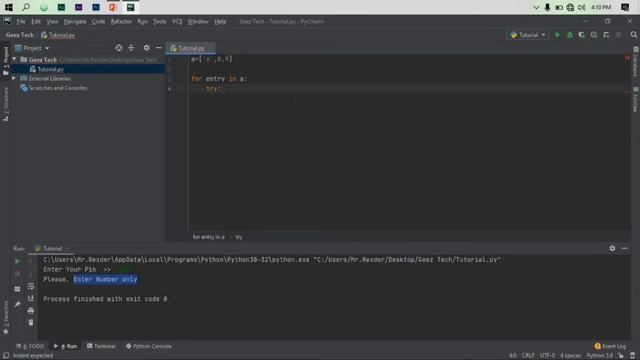Open the Refactor menu

121,22
